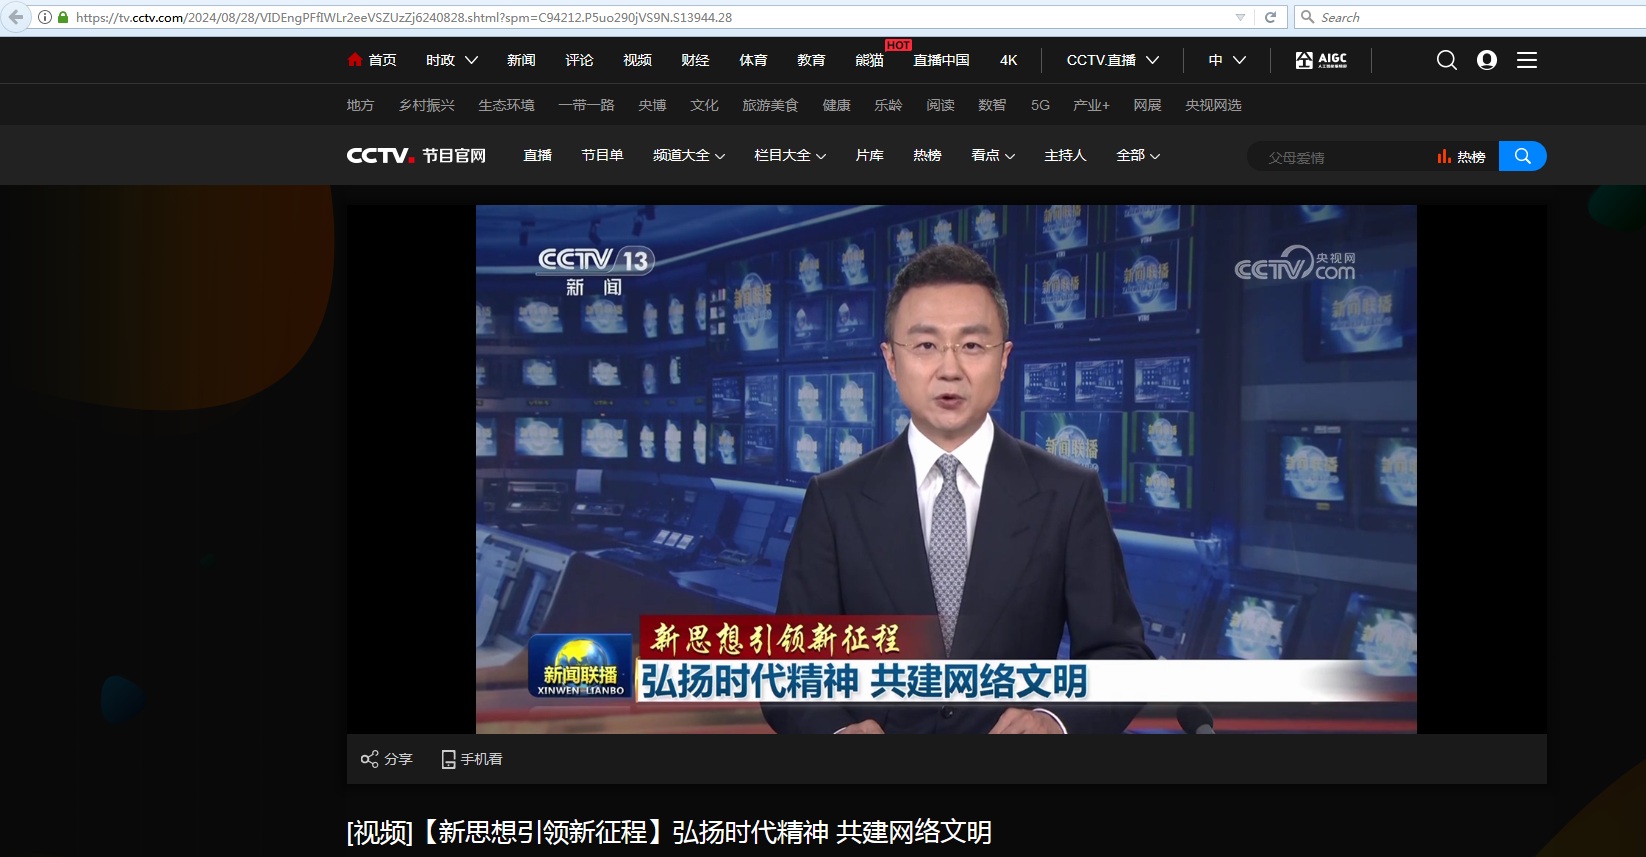Open the 乡村振兴 sub-navigation link
The image size is (1646, 857).
[x=427, y=105]
